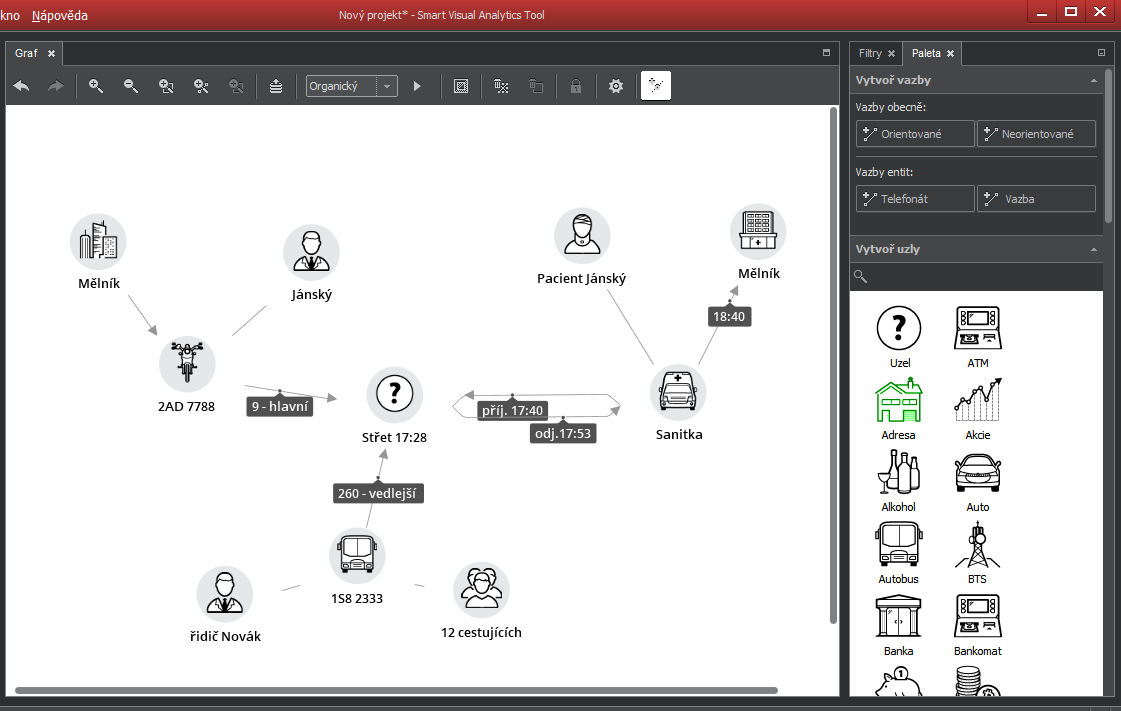
Task: Click the Telefonát link button
Action: [915, 199]
